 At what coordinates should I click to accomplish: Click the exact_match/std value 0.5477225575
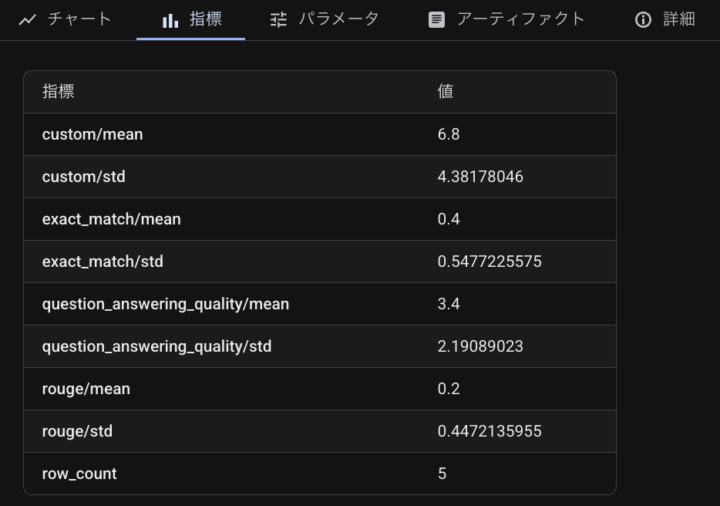click(489, 262)
